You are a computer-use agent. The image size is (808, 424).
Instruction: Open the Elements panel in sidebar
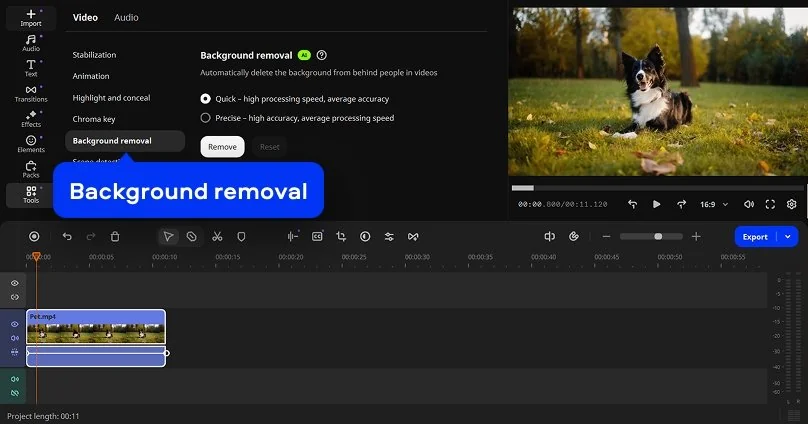pos(31,144)
